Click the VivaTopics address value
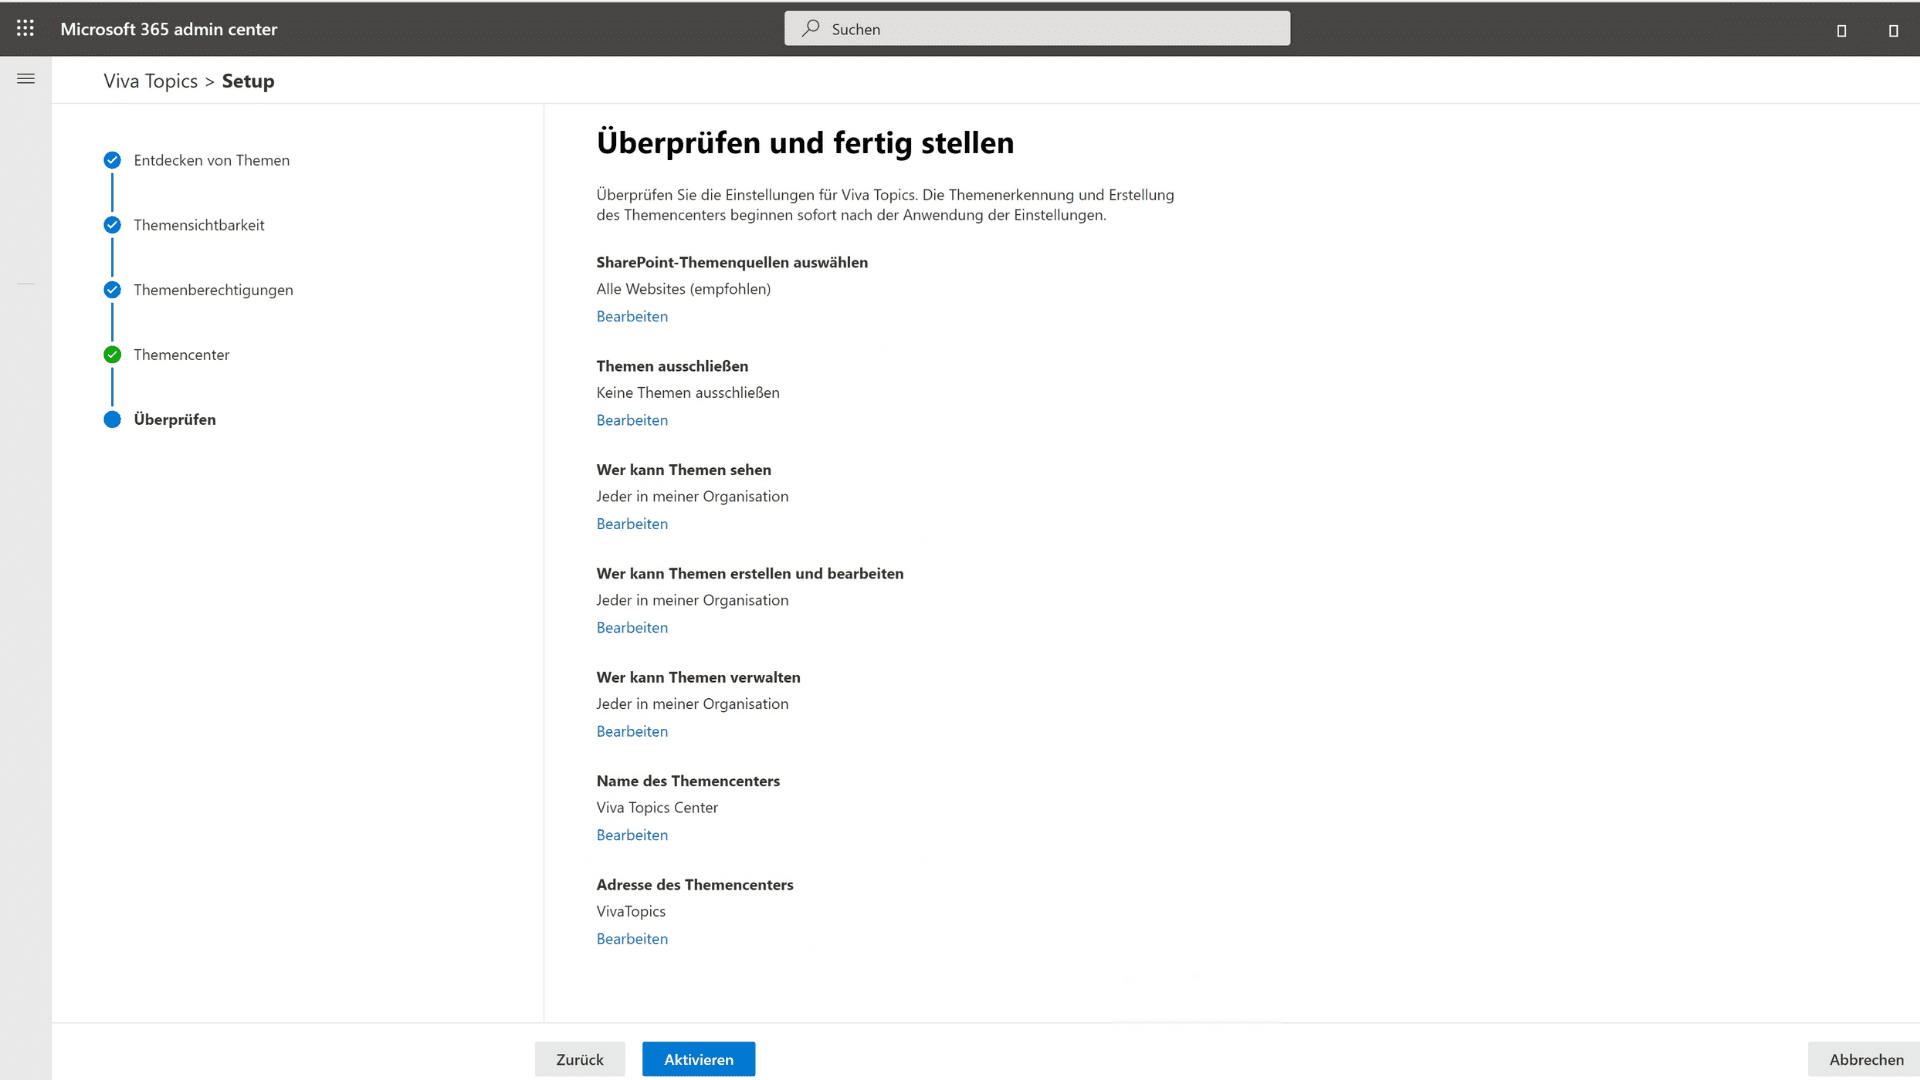The height and width of the screenshot is (1080, 1920). click(631, 912)
